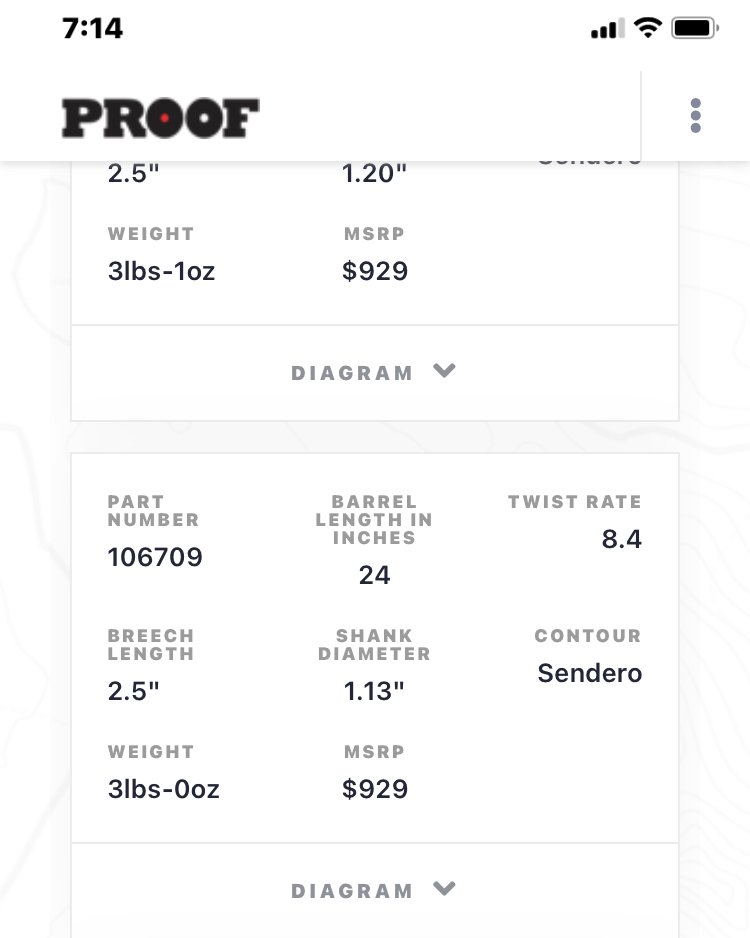Expand the upper DIAGRAM chevron

(x=444, y=371)
